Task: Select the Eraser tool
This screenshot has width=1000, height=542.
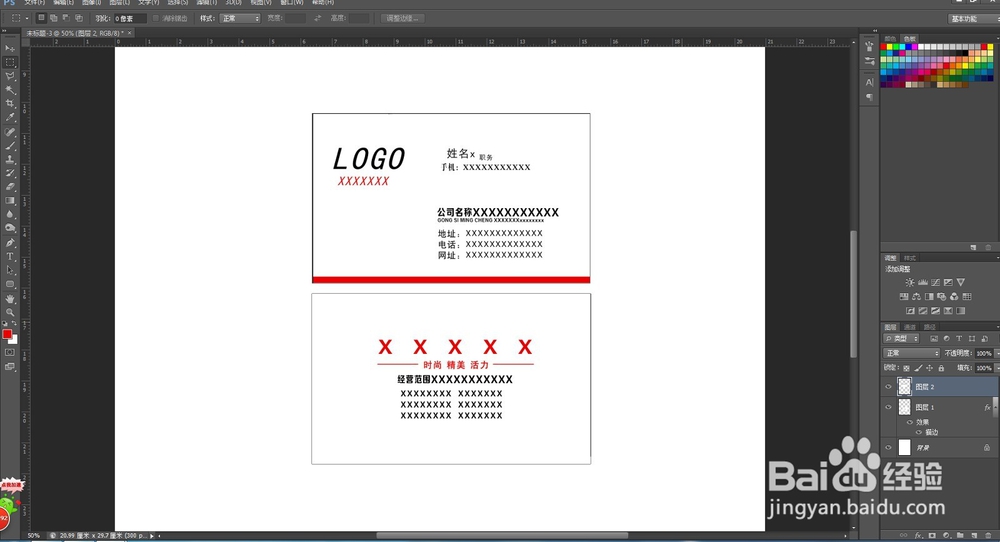Action: [10, 187]
